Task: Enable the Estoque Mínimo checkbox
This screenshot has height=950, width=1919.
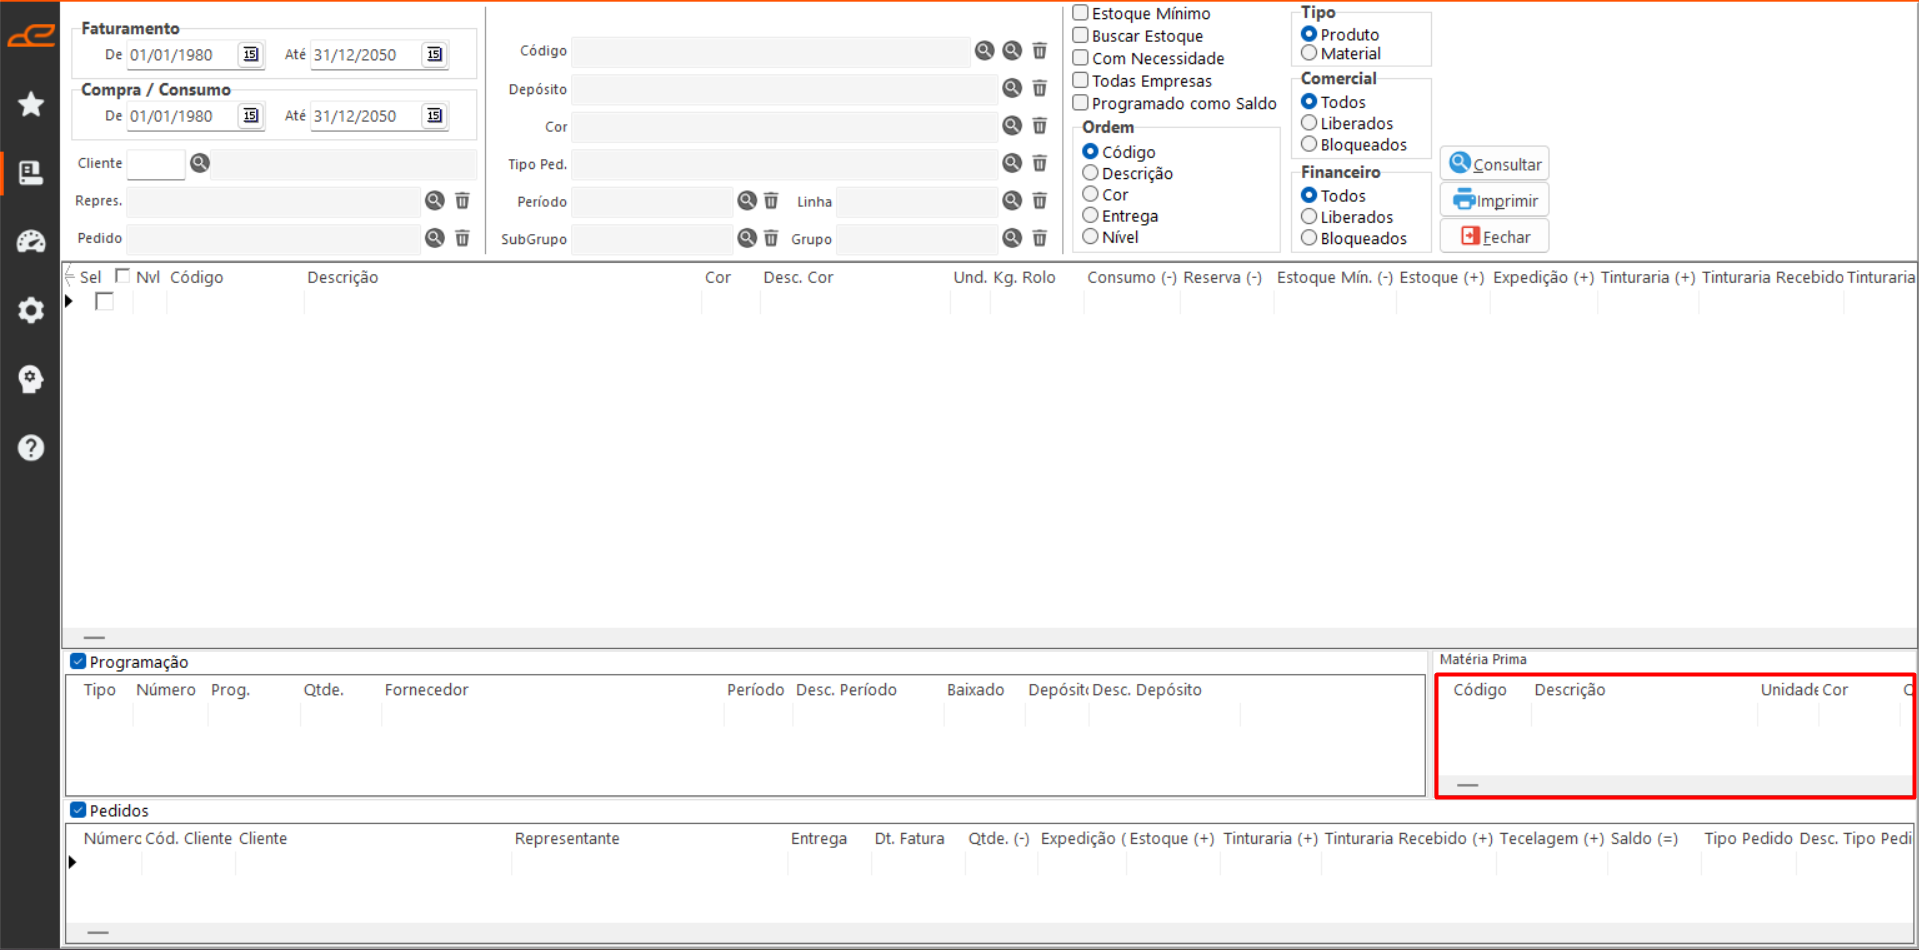Action: point(1081,13)
